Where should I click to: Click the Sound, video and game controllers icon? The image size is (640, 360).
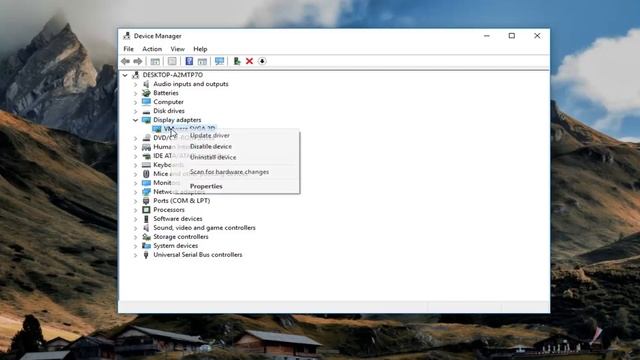point(146,228)
